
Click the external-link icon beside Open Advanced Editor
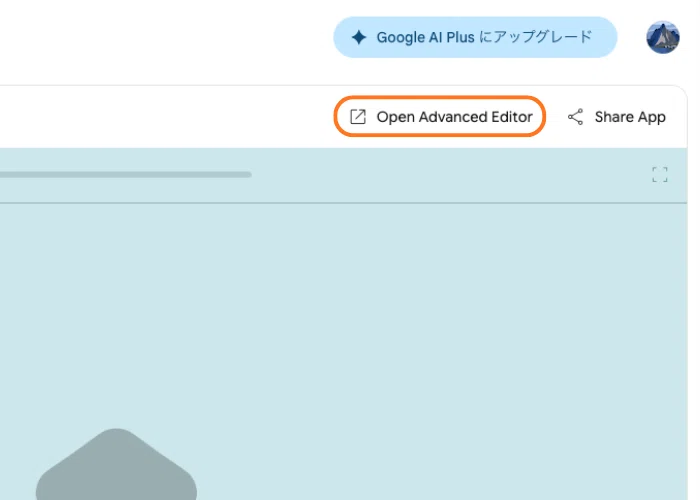(x=358, y=117)
